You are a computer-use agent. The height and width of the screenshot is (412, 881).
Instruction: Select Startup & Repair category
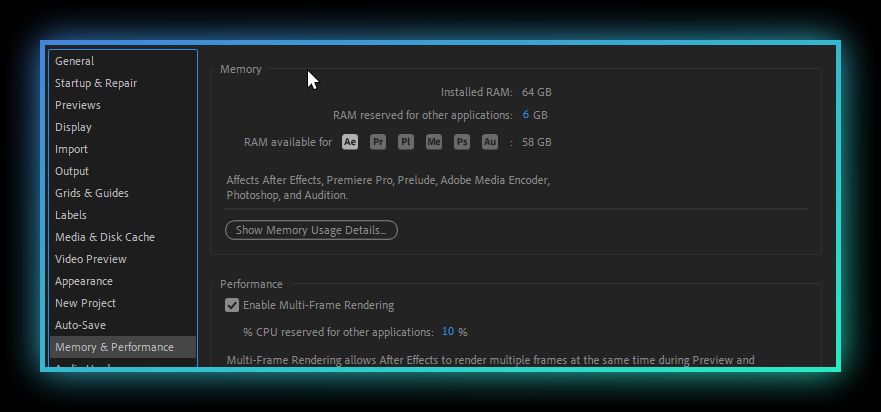tap(123, 83)
